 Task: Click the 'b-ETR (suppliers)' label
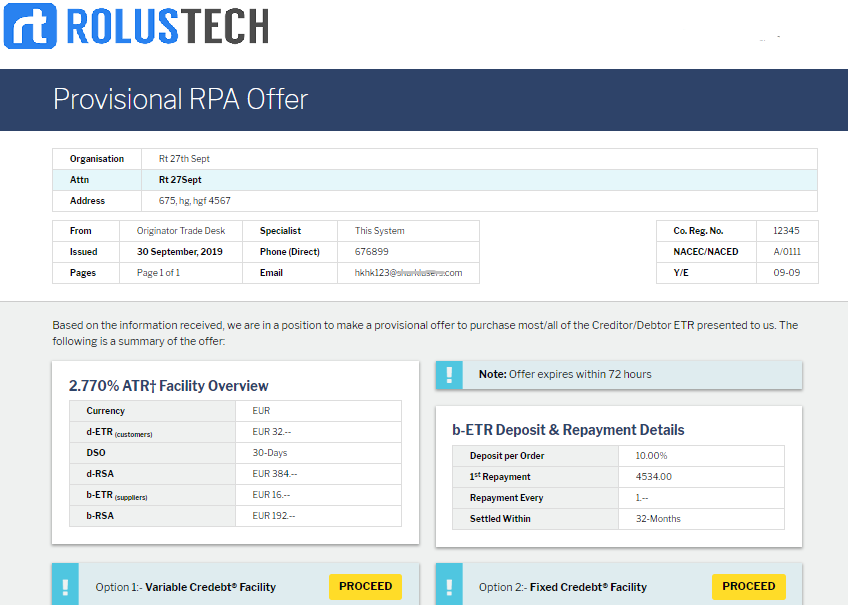click(117, 496)
